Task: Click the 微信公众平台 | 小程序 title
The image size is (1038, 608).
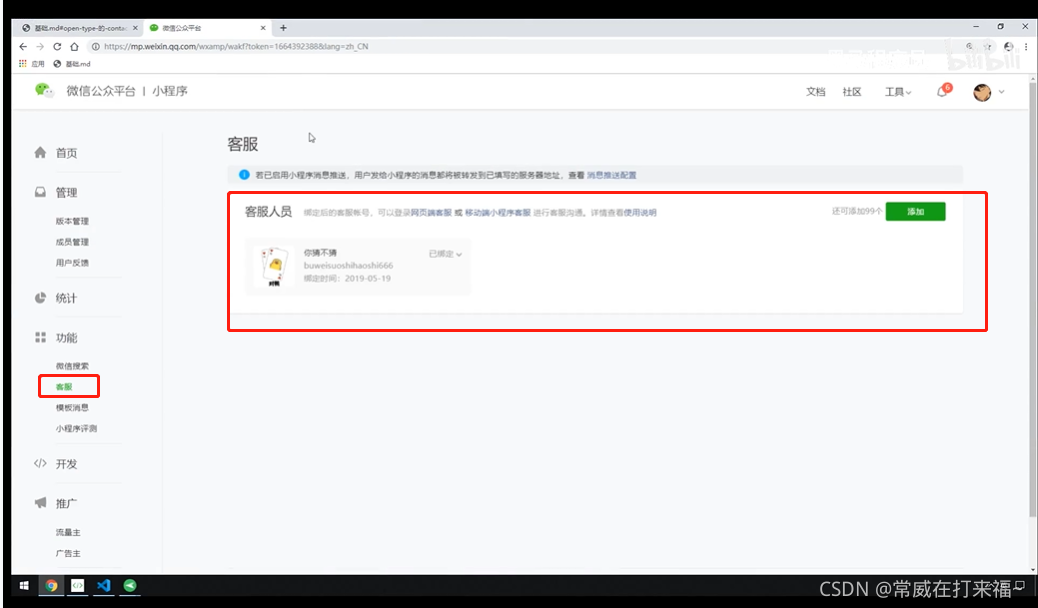Action: coord(127,91)
